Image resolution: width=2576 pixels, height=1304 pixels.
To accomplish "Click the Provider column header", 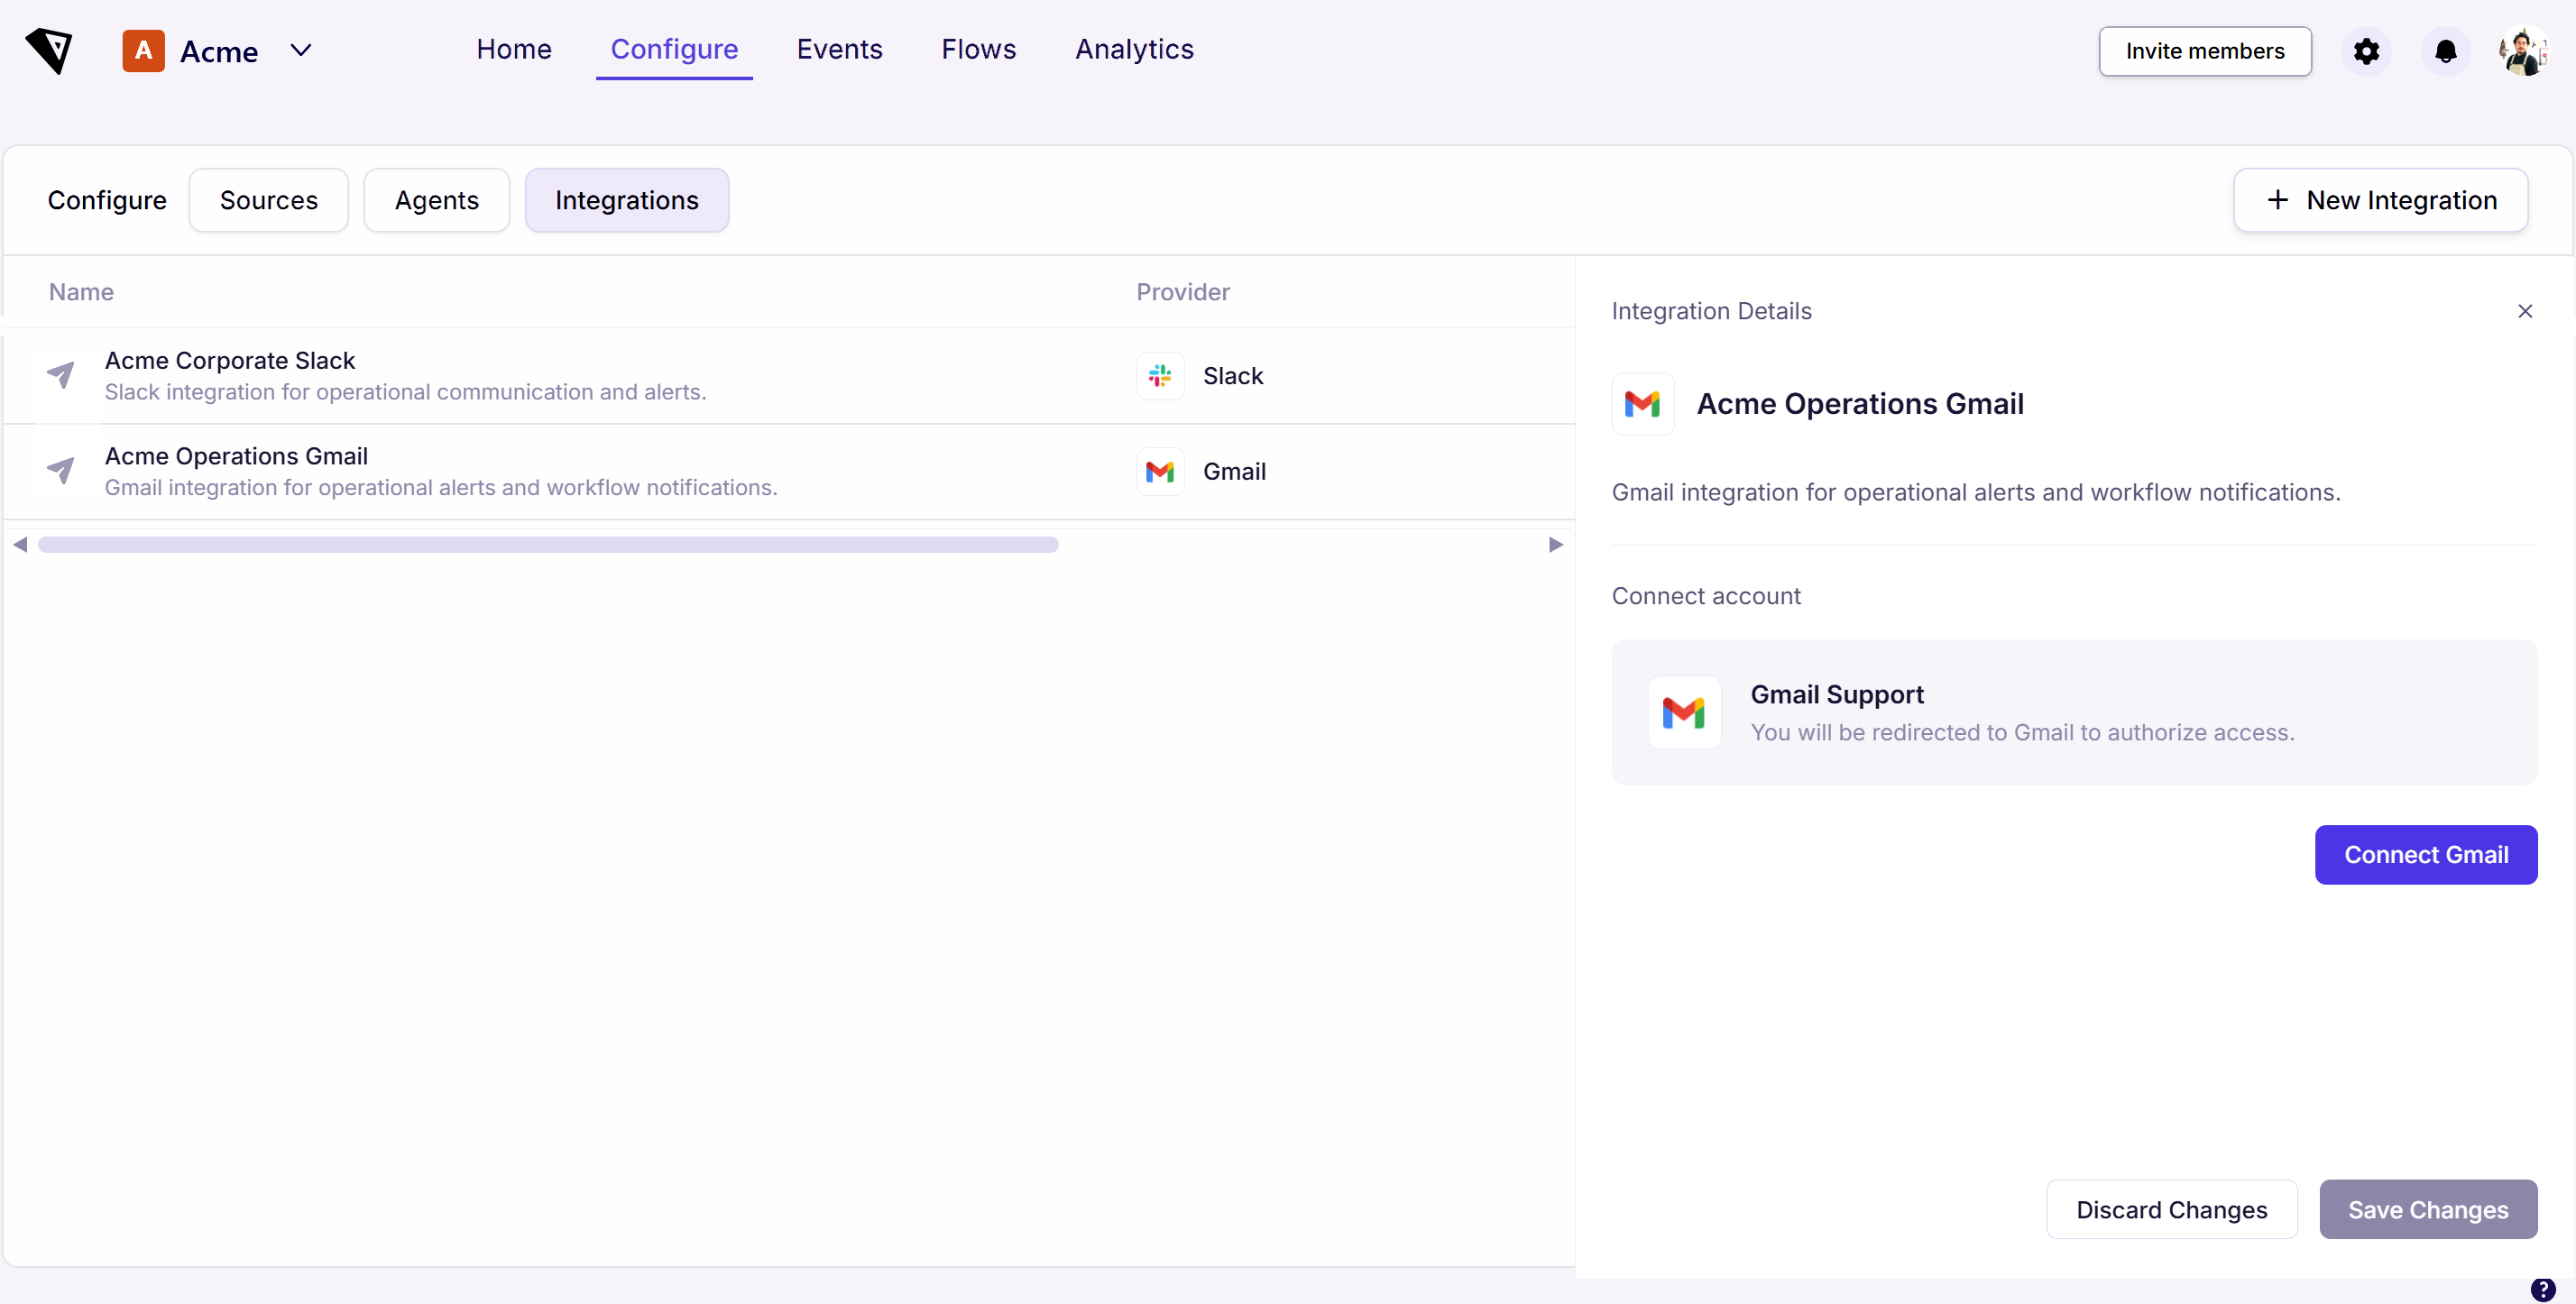I will (x=1182, y=292).
